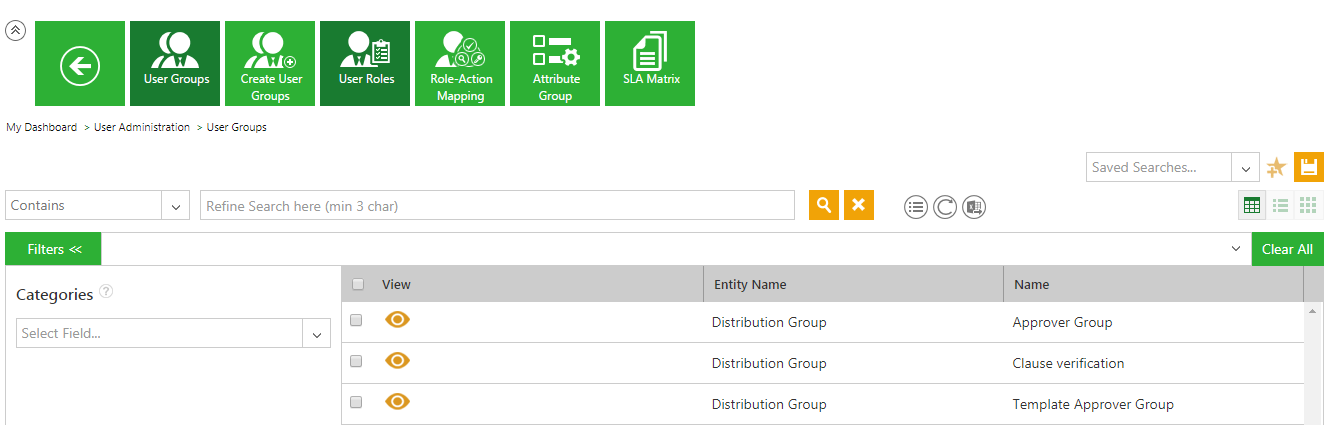Switch to the Attribute Group tab
1333x425 pixels.
tap(555, 64)
